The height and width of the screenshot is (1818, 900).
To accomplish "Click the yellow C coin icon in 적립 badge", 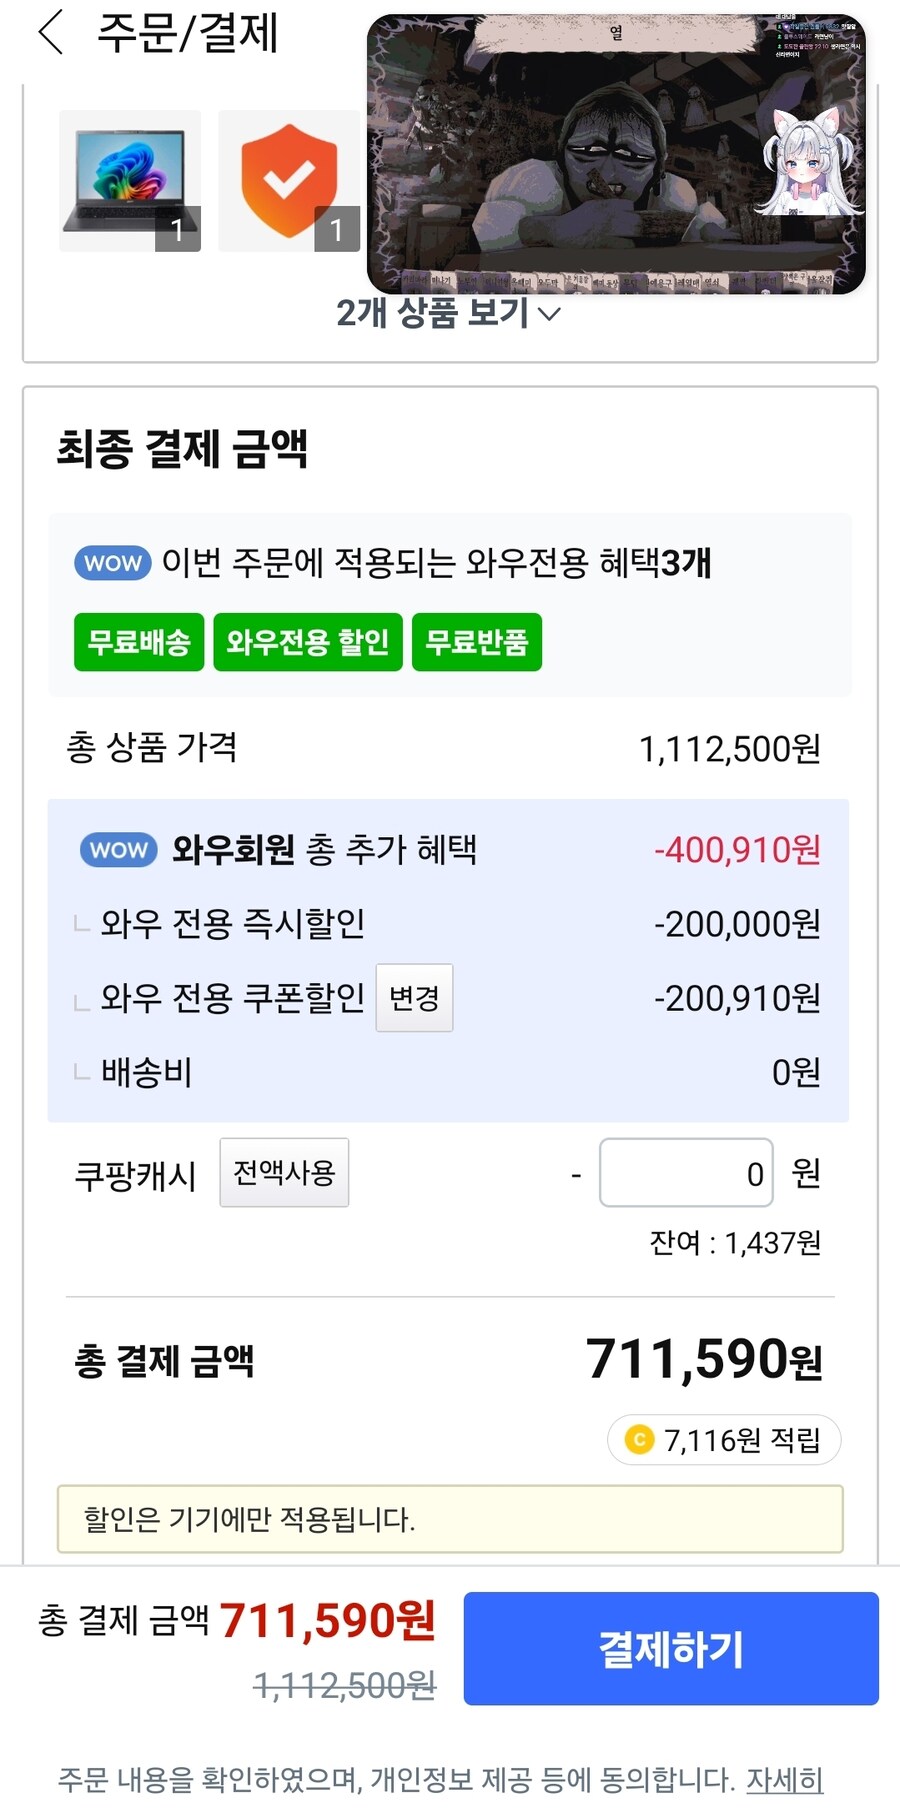I will coord(641,1440).
